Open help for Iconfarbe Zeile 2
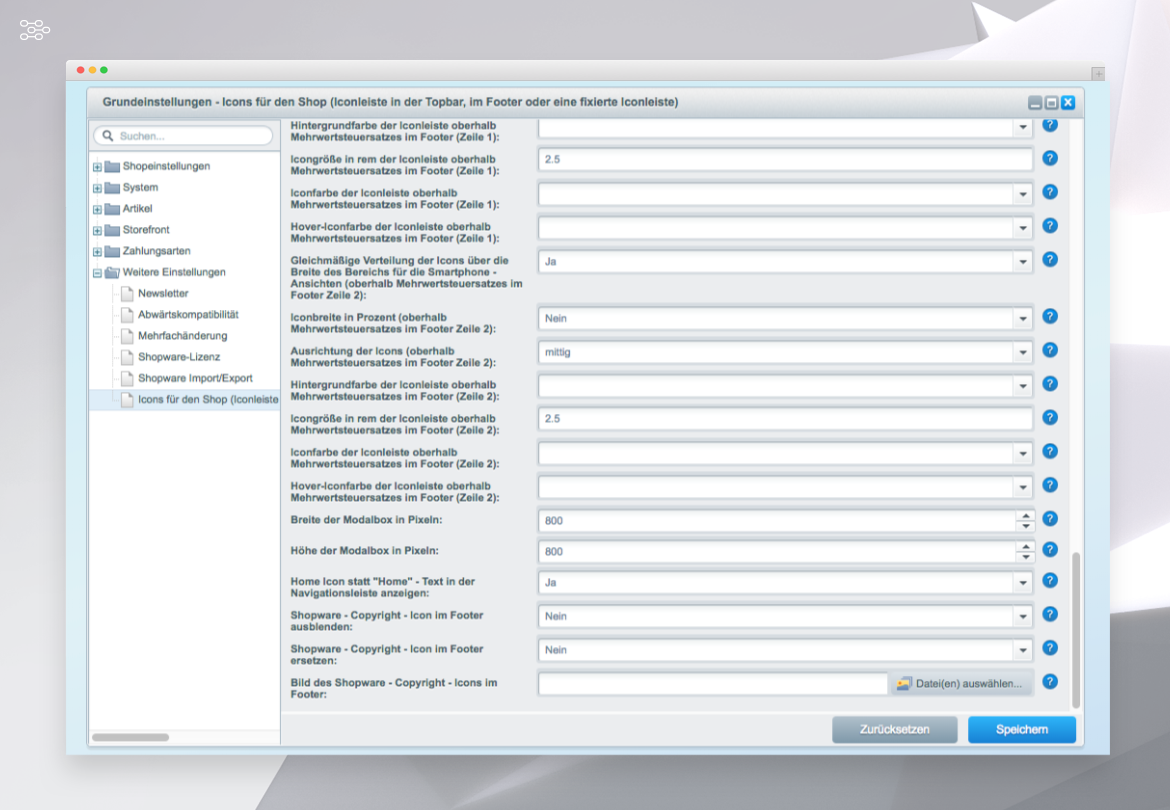This screenshot has width=1170, height=810. point(1050,451)
